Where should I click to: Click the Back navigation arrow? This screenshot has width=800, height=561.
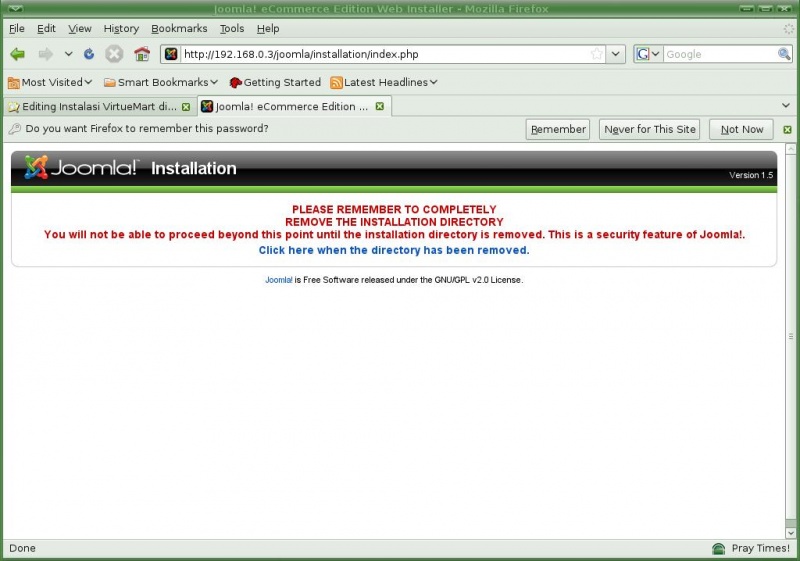pyautogui.click(x=18, y=54)
